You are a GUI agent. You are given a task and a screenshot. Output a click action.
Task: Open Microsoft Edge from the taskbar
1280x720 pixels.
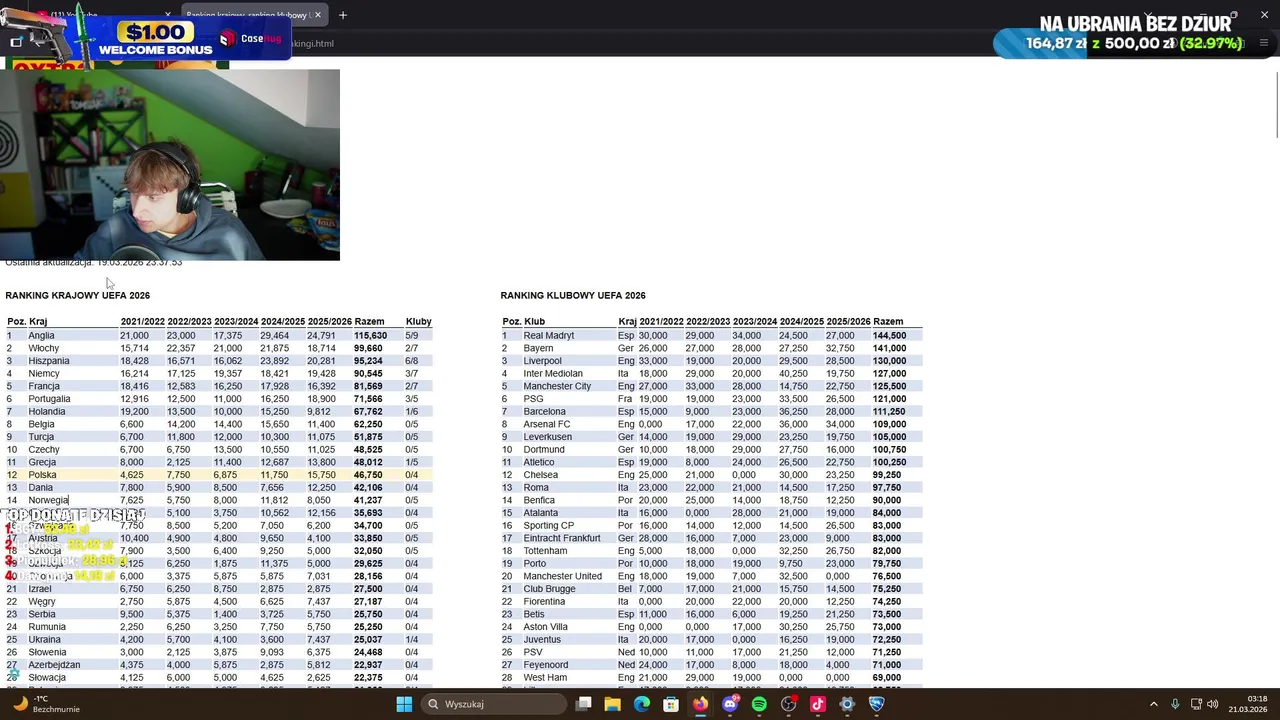pos(642,704)
